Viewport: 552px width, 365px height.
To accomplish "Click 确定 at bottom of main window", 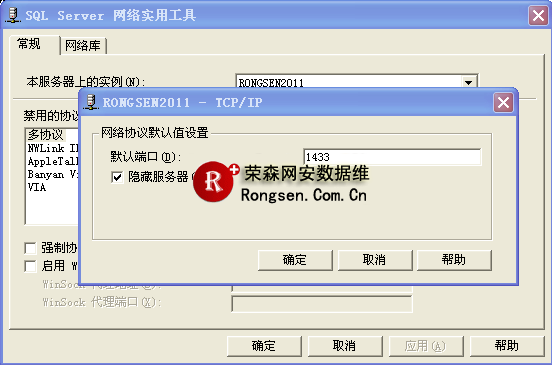I will (264, 346).
